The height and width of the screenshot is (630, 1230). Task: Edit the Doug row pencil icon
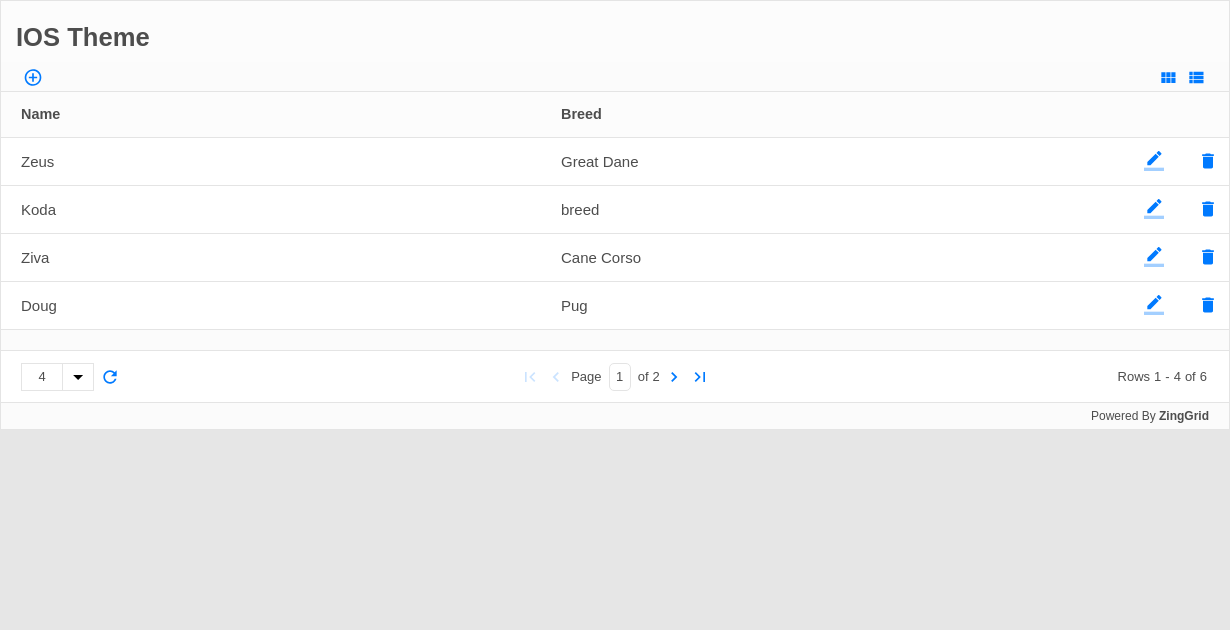click(x=1154, y=305)
